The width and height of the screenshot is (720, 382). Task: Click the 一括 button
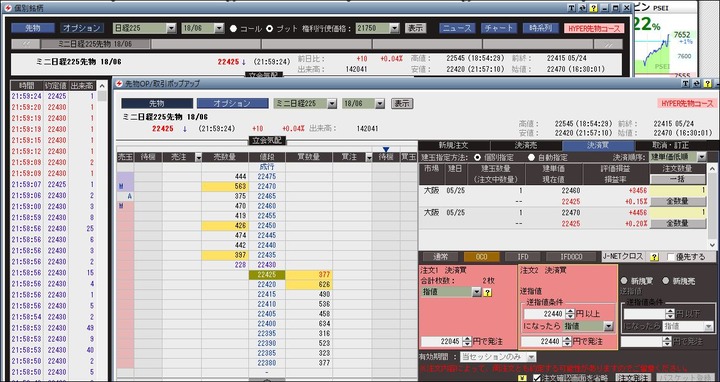[x=678, y=180]
